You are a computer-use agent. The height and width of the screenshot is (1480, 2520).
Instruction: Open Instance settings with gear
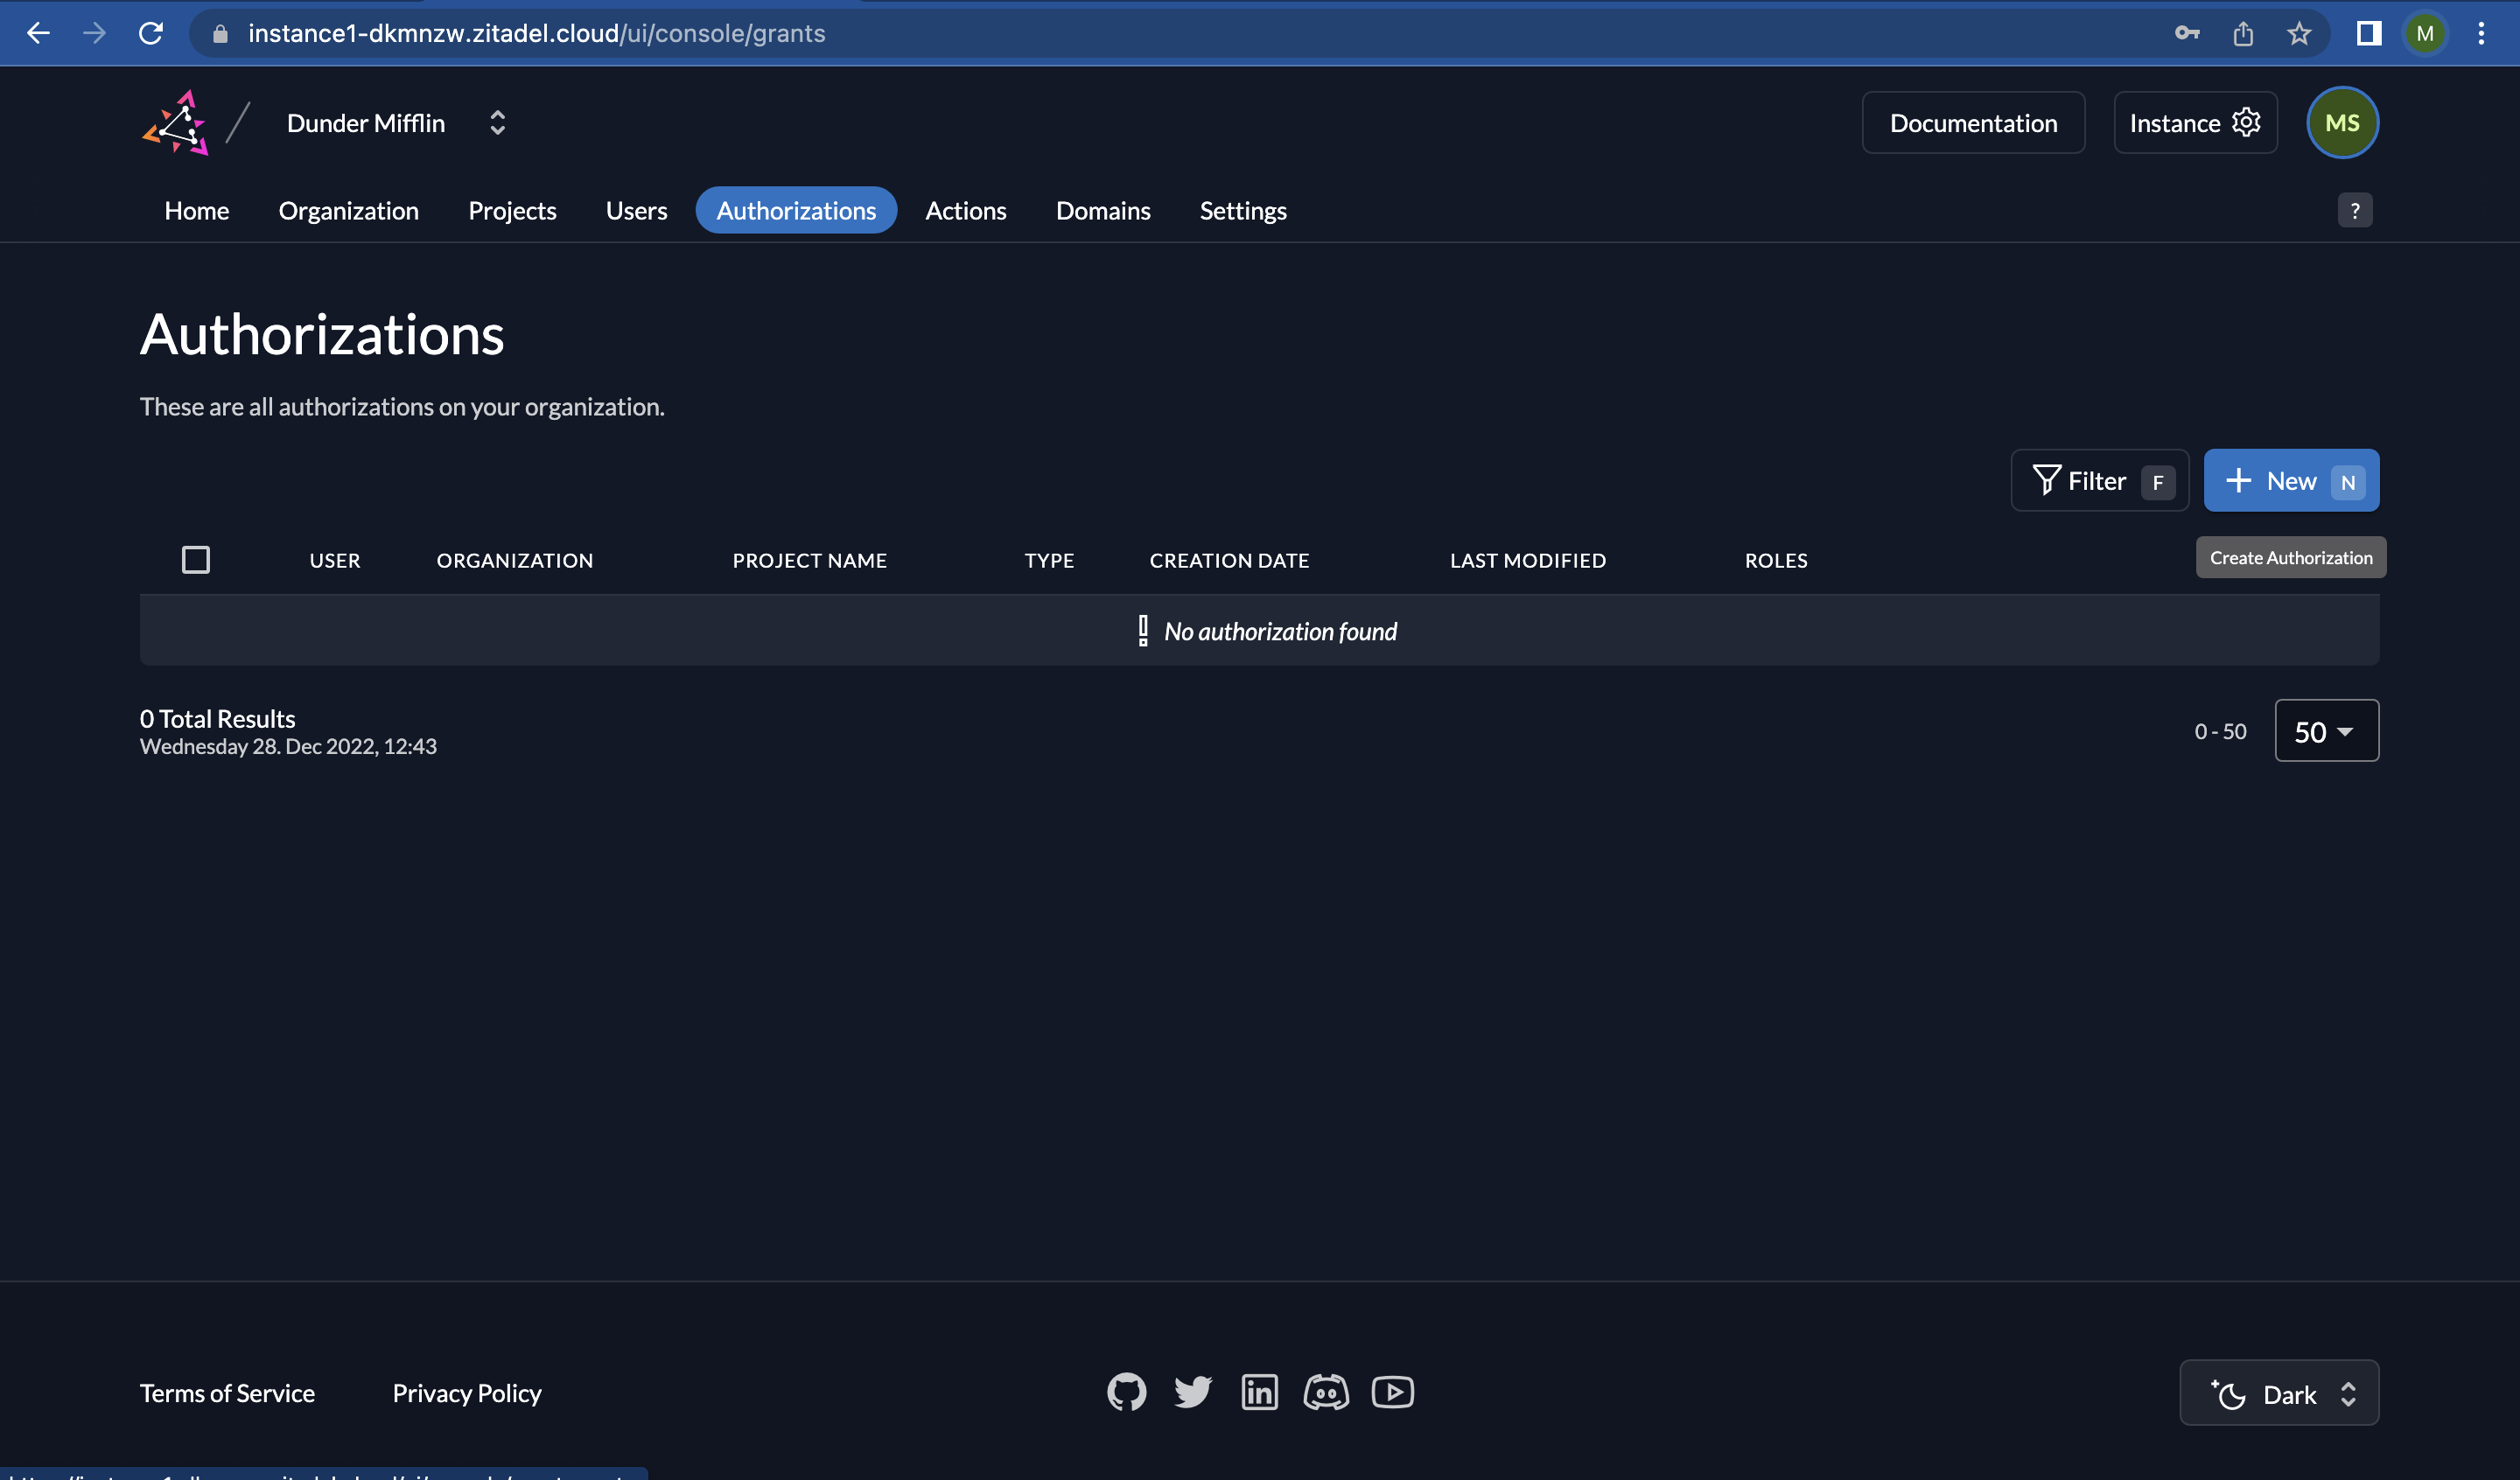click(2195, 123)
